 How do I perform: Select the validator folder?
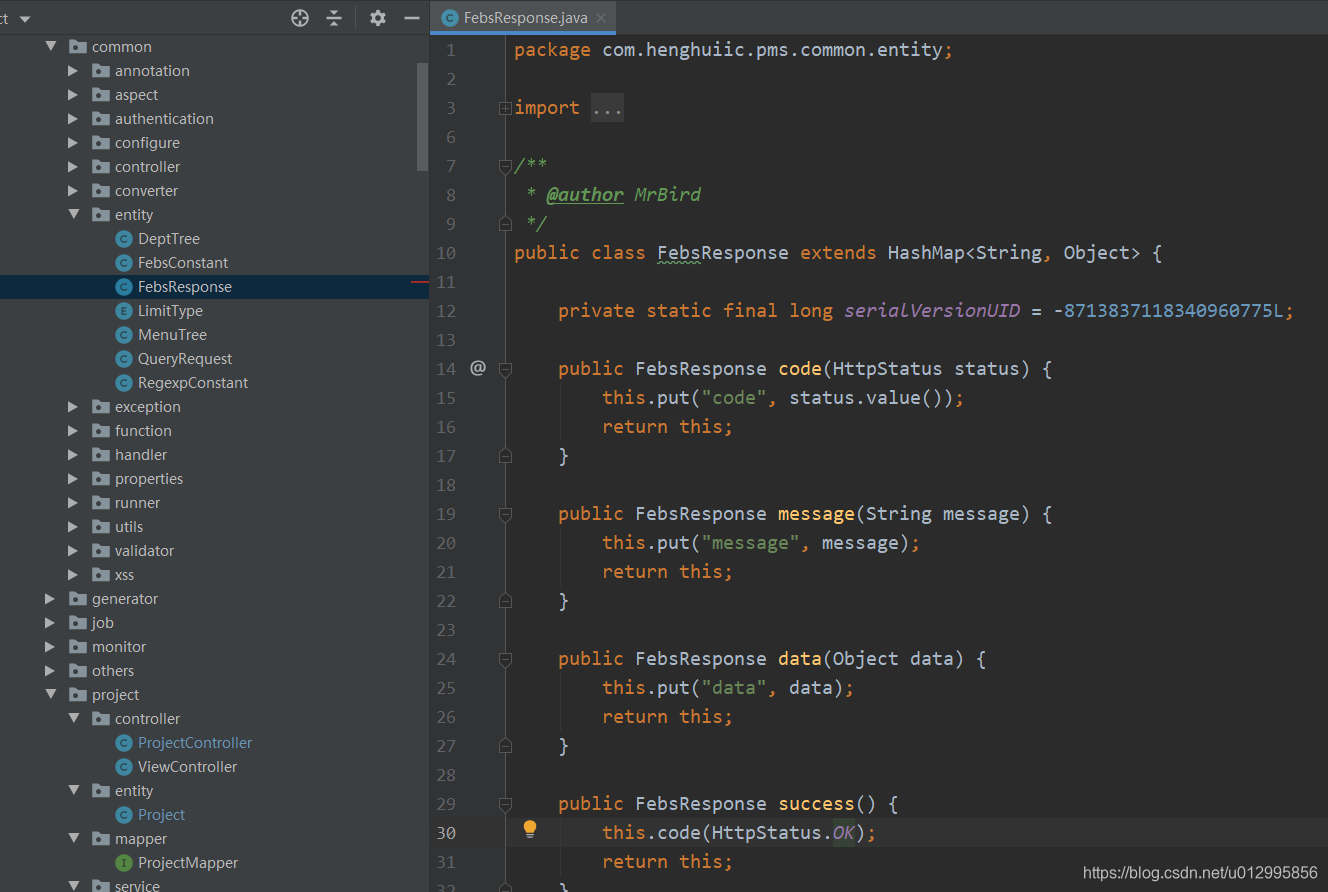tap(144, 550)
